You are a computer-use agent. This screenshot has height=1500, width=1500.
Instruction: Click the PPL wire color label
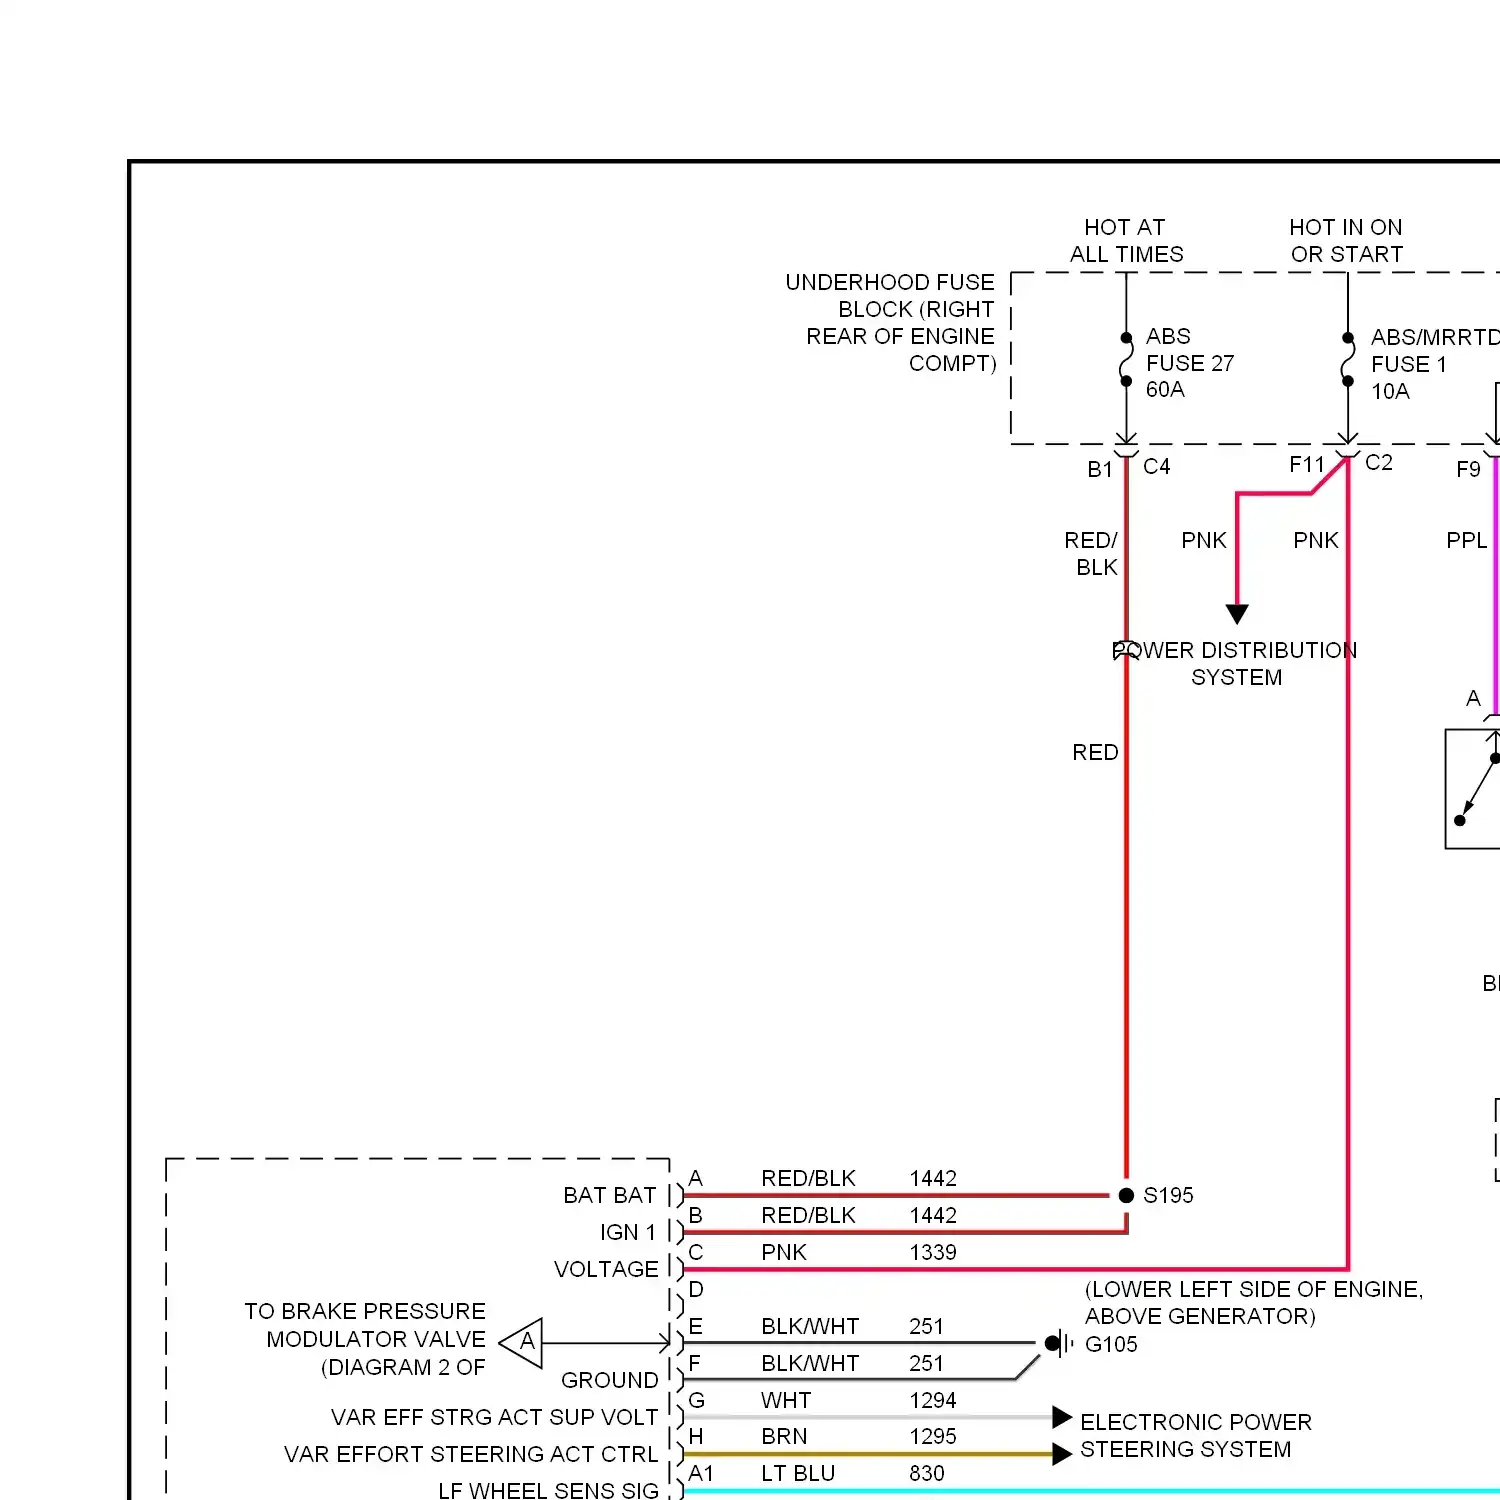tap(1467, 540)
